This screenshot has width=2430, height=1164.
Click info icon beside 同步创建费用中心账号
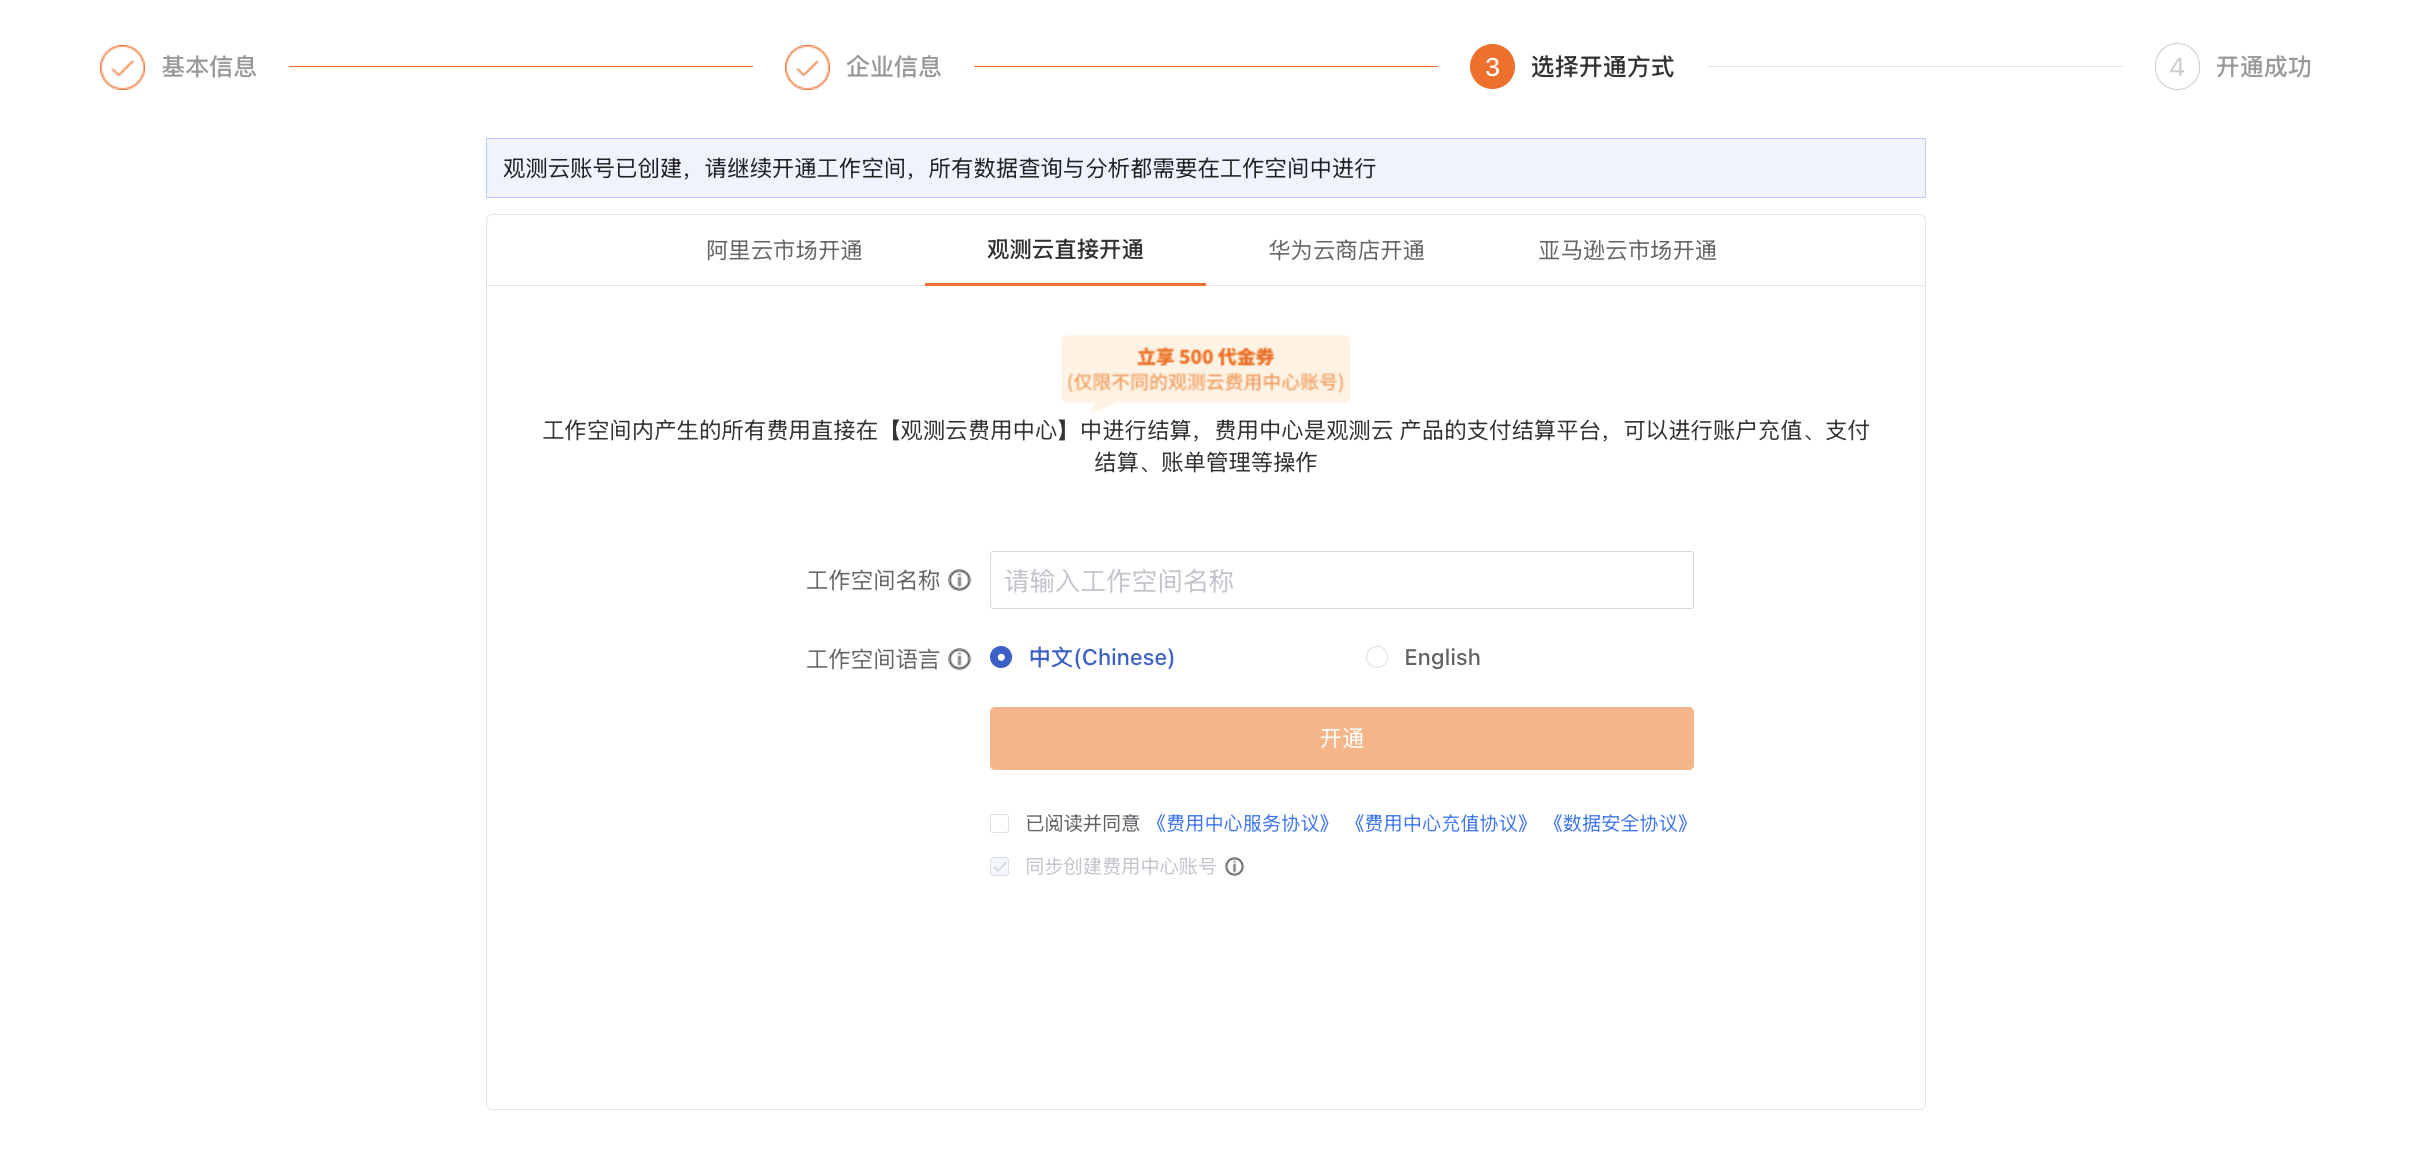(x=1235, y=866)
